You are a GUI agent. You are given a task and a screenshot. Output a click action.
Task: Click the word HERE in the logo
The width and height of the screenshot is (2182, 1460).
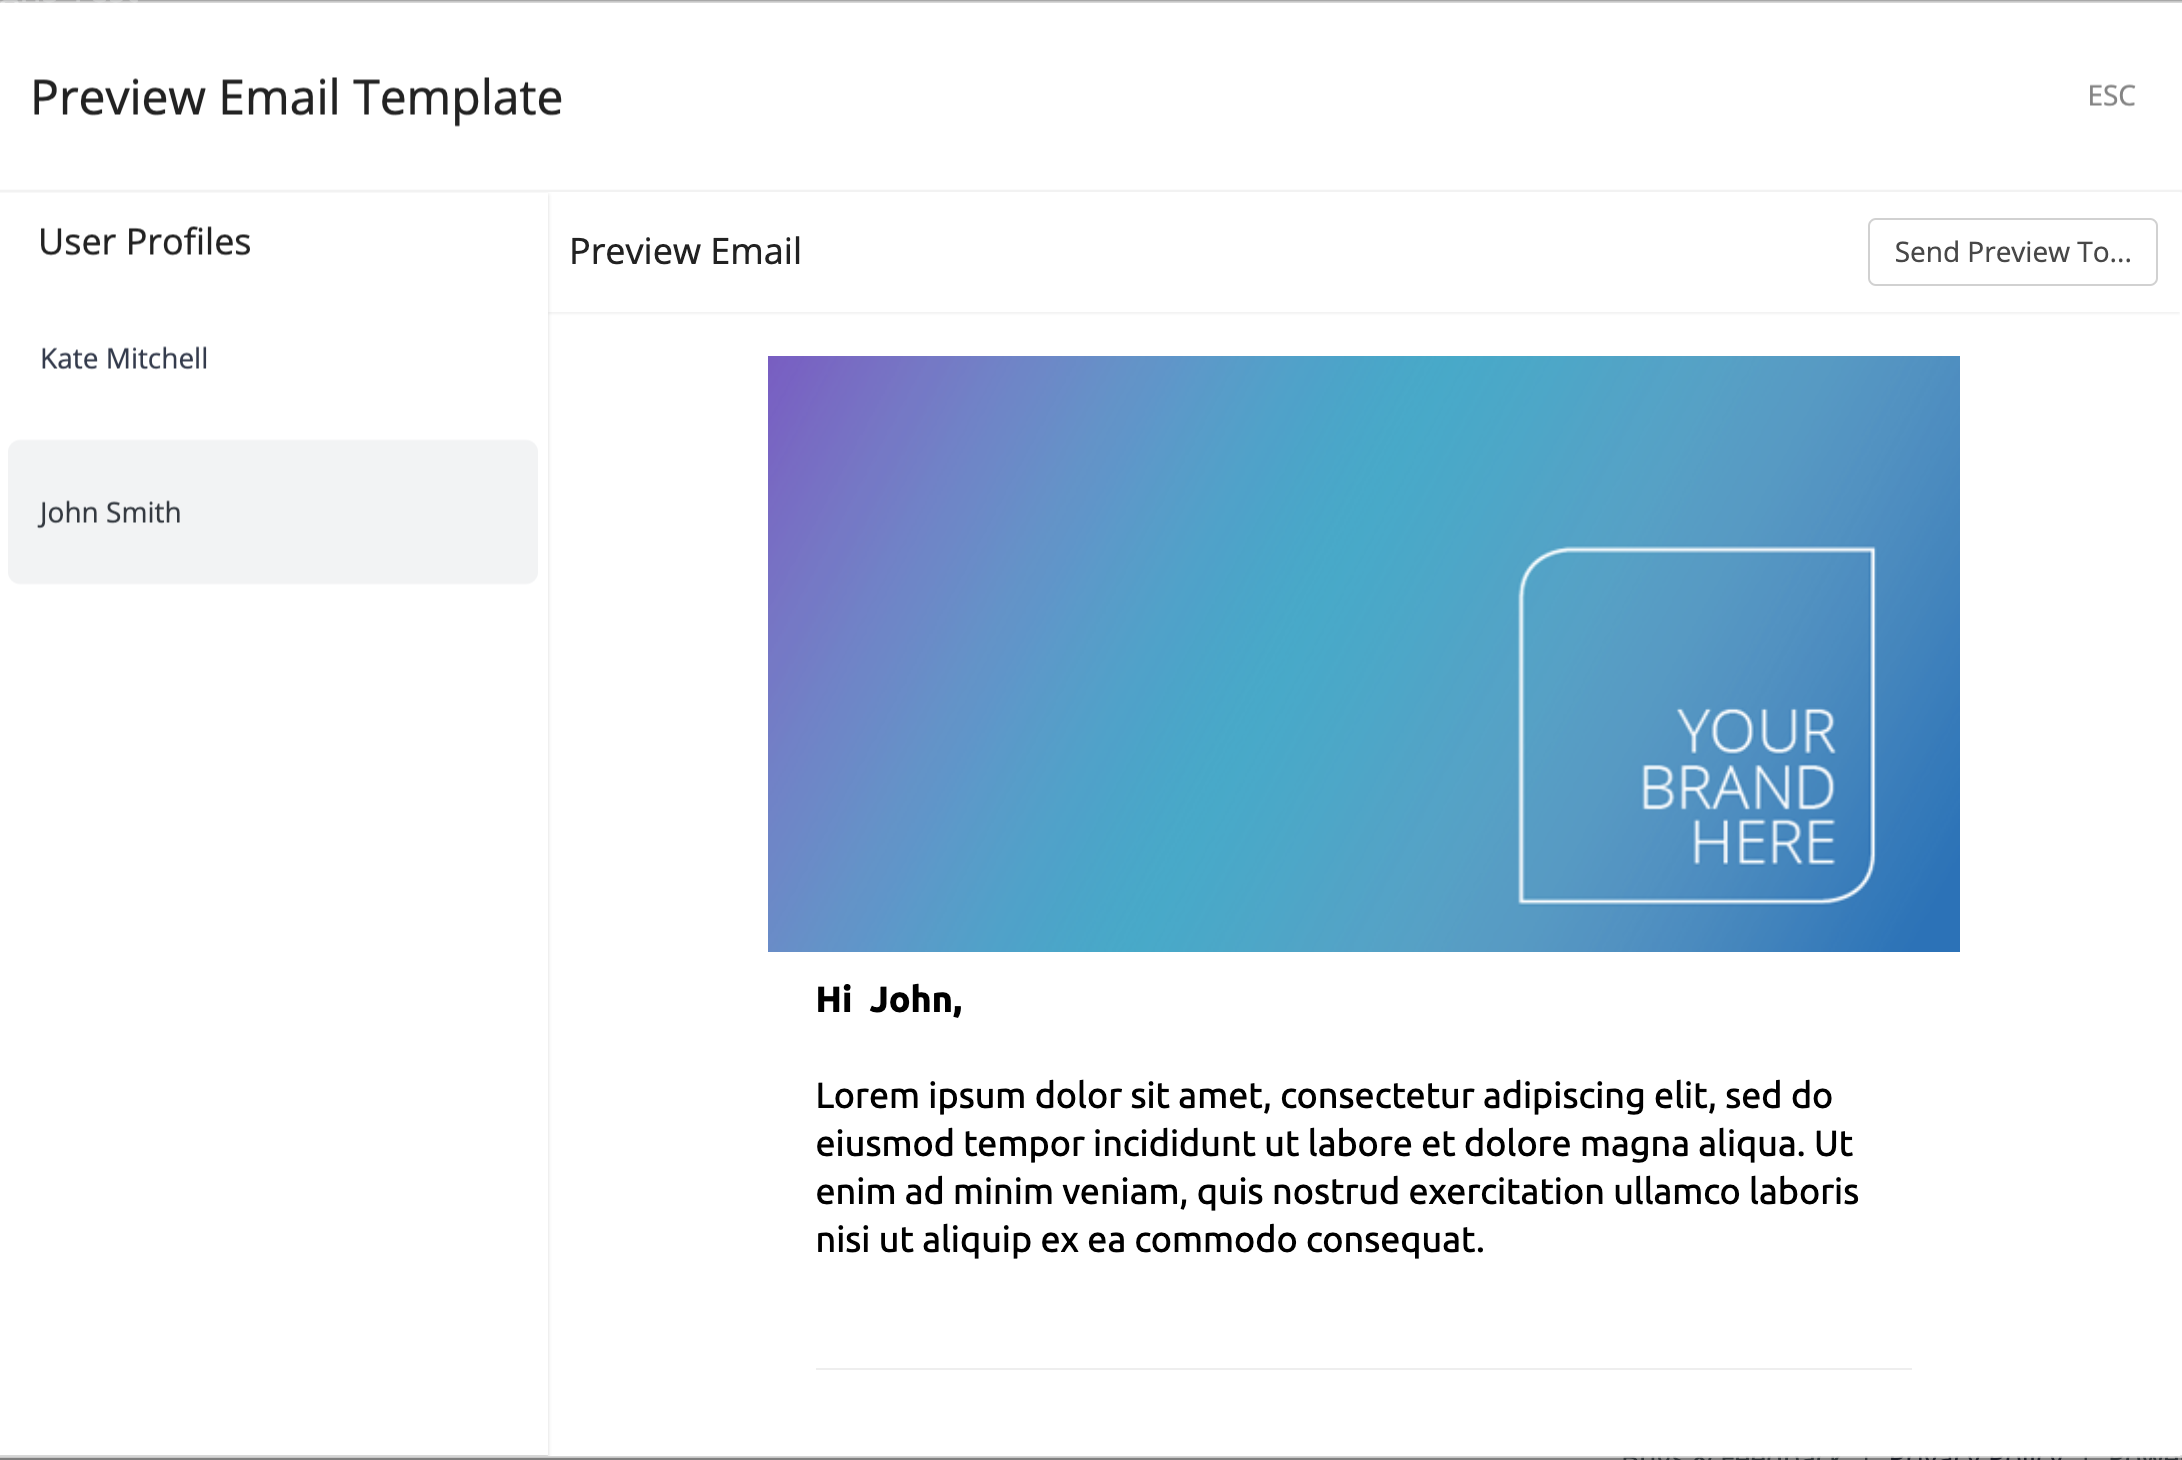point(1764,843)
